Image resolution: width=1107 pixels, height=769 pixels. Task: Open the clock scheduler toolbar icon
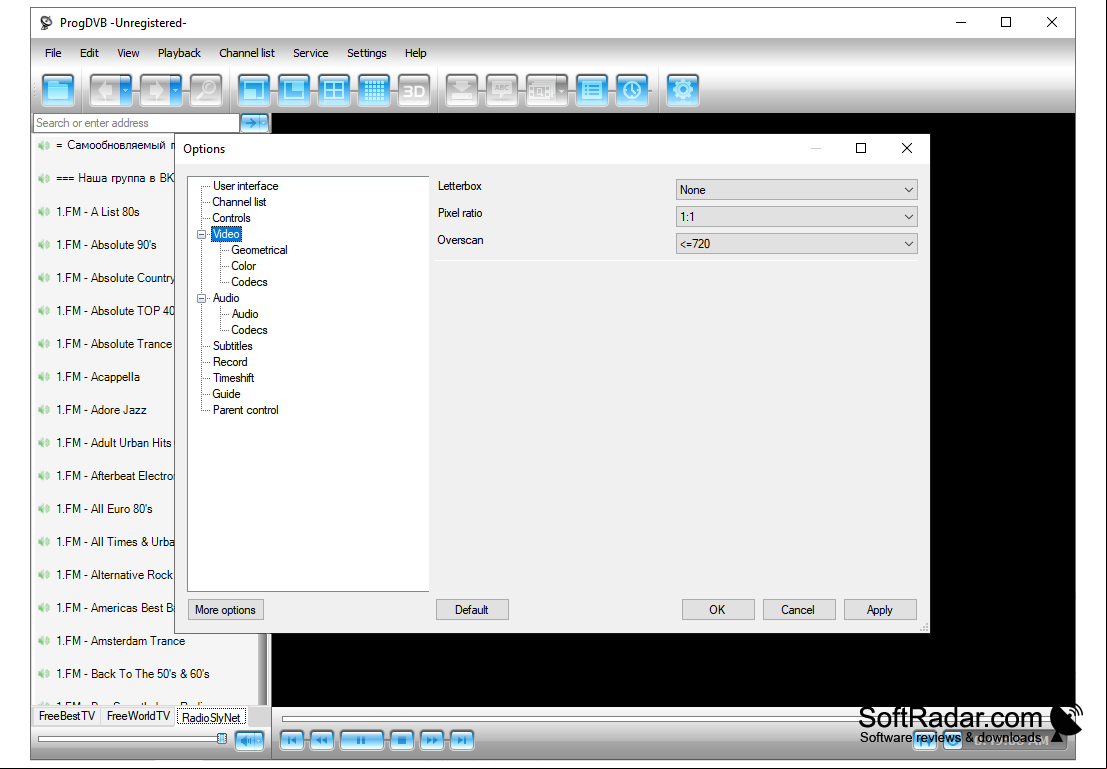pos(632,90)
